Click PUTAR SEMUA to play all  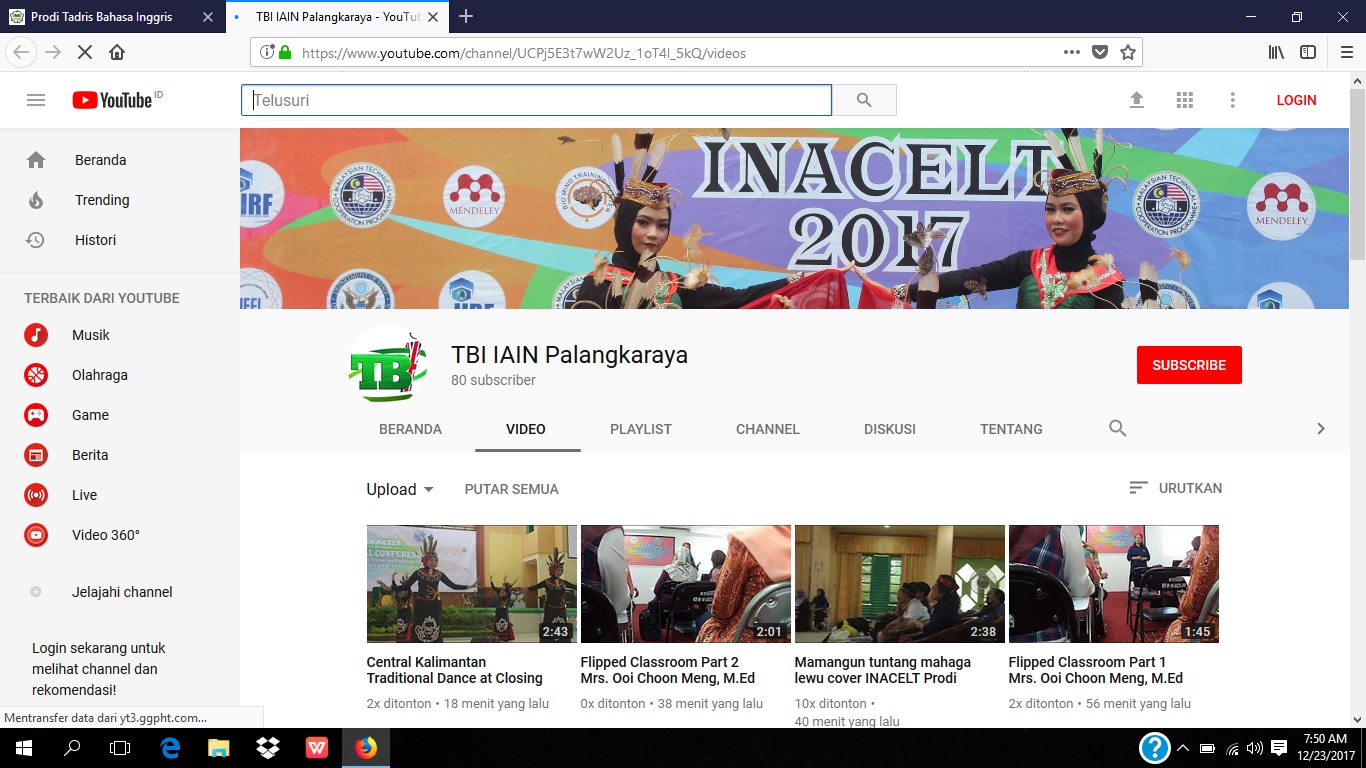pos(512,489)
